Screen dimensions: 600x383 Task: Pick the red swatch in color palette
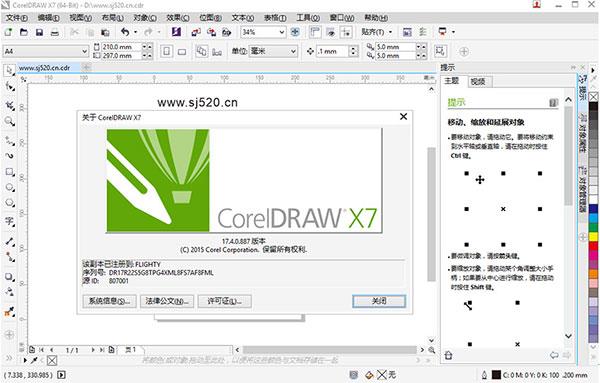click(593, 246)
